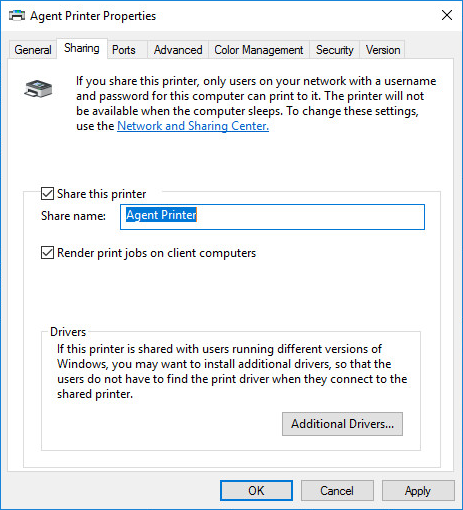Viewport: 463px width, 510px height.
Task: Open the Network and Sharing Center link
Action: [x=193, y=126]
